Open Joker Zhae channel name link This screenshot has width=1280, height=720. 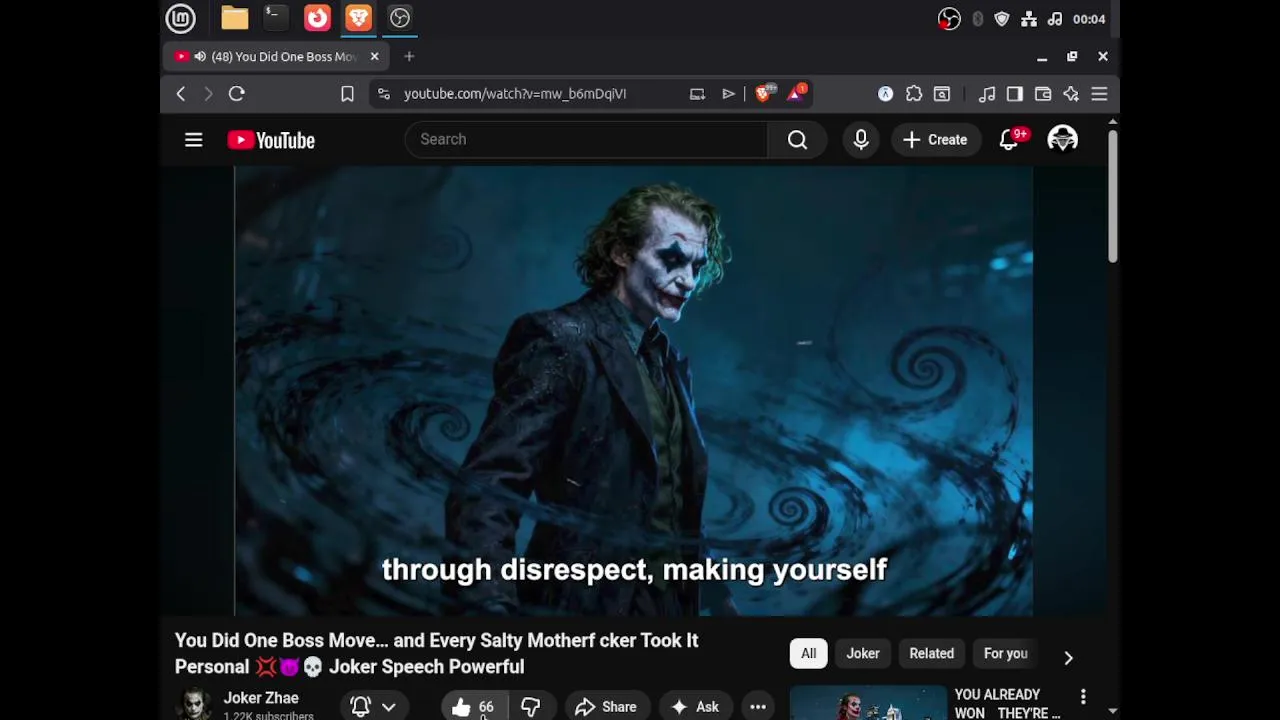pyautogui.click(x=261, y=698)
